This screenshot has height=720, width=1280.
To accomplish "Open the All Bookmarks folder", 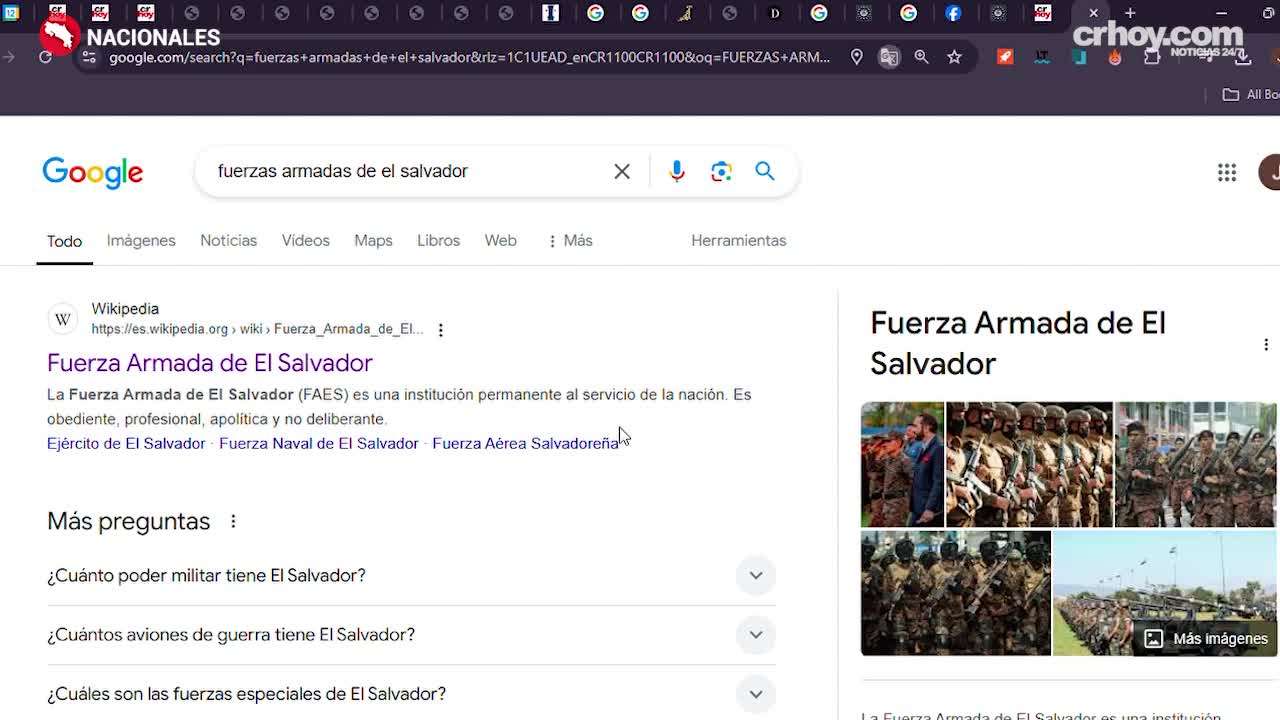I will [1250, 94].
